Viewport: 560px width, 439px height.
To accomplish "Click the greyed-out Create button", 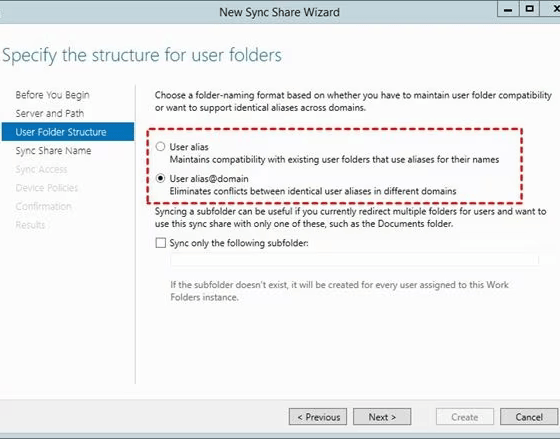I will click(465, 417).
